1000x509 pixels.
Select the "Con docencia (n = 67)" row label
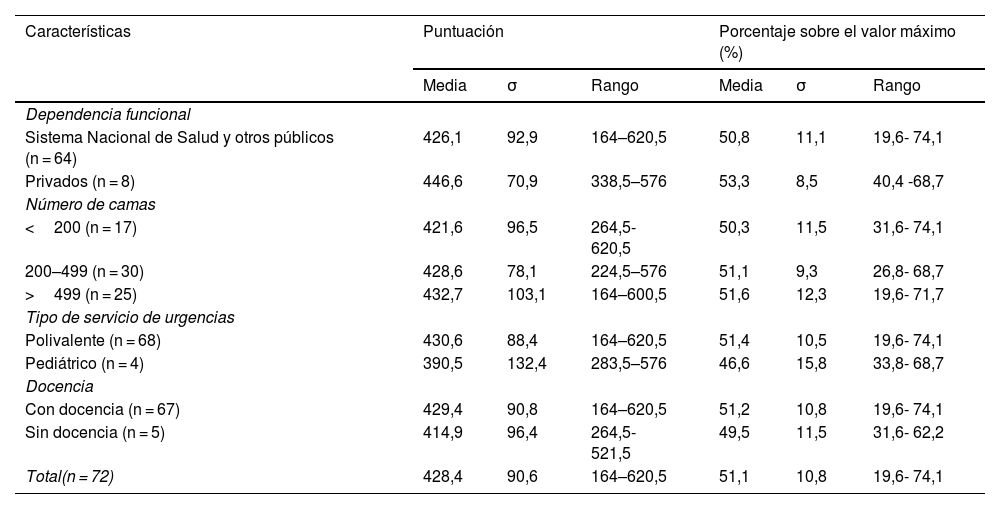[102, 410]
